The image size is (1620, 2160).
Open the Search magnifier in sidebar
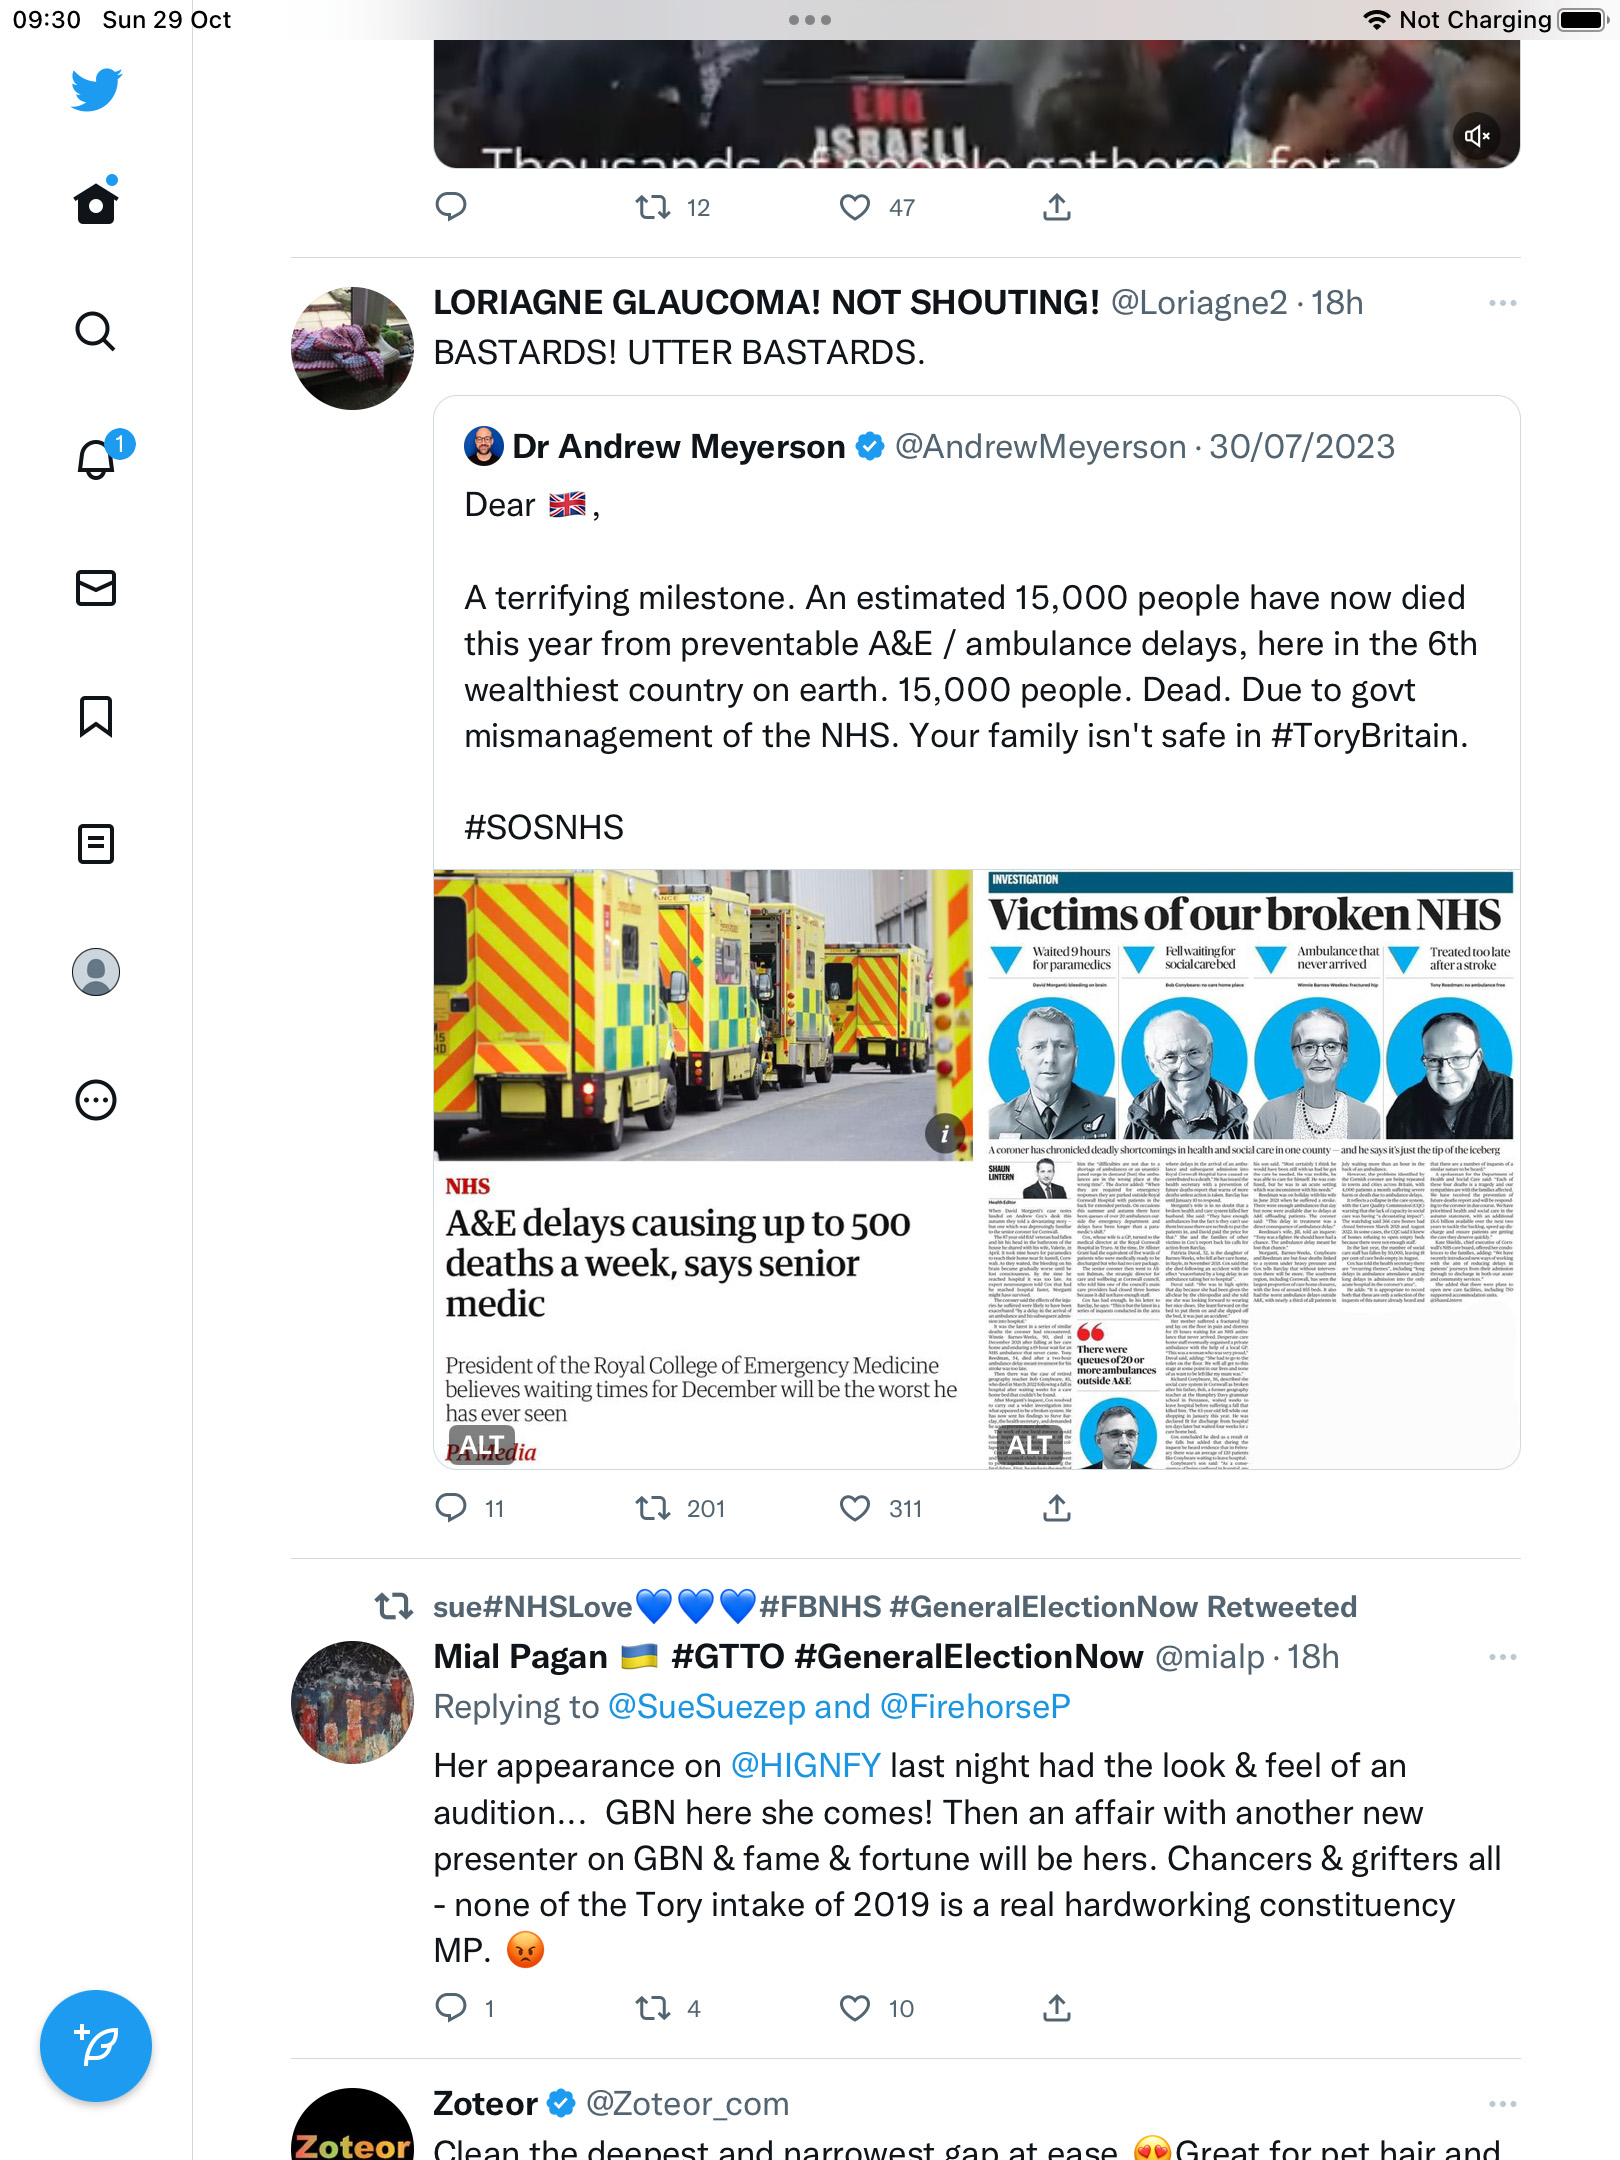coord(96,331)
